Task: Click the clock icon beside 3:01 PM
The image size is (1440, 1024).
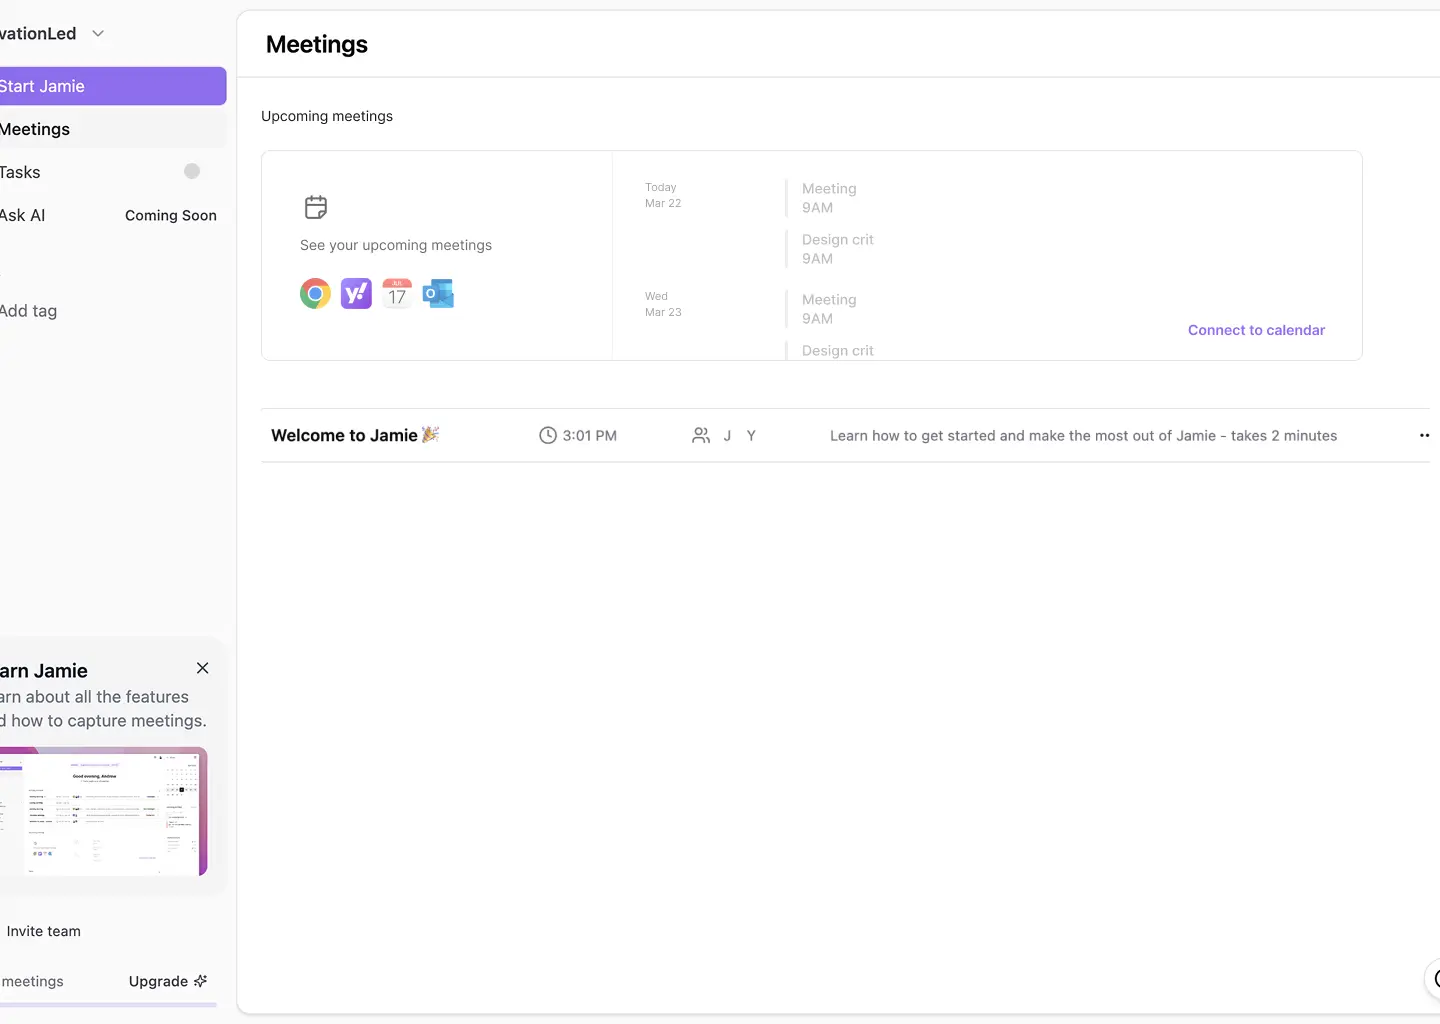Action: 547,435
